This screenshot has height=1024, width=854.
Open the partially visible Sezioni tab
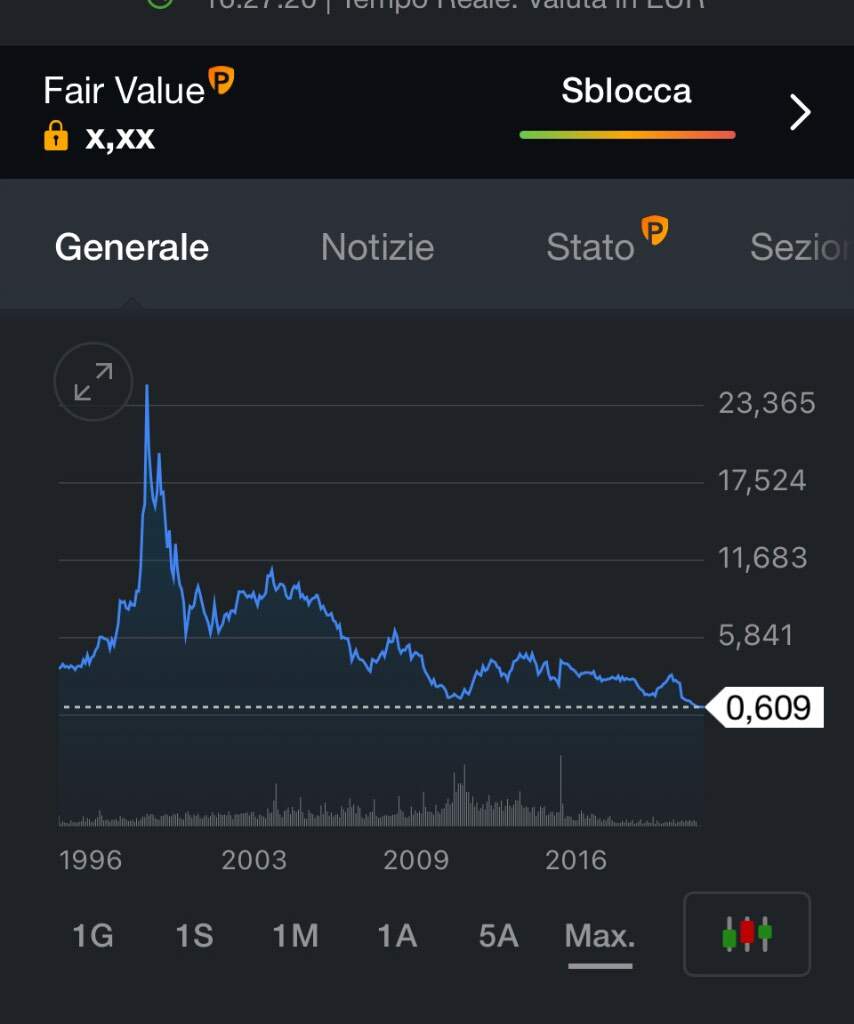(802, 248)
